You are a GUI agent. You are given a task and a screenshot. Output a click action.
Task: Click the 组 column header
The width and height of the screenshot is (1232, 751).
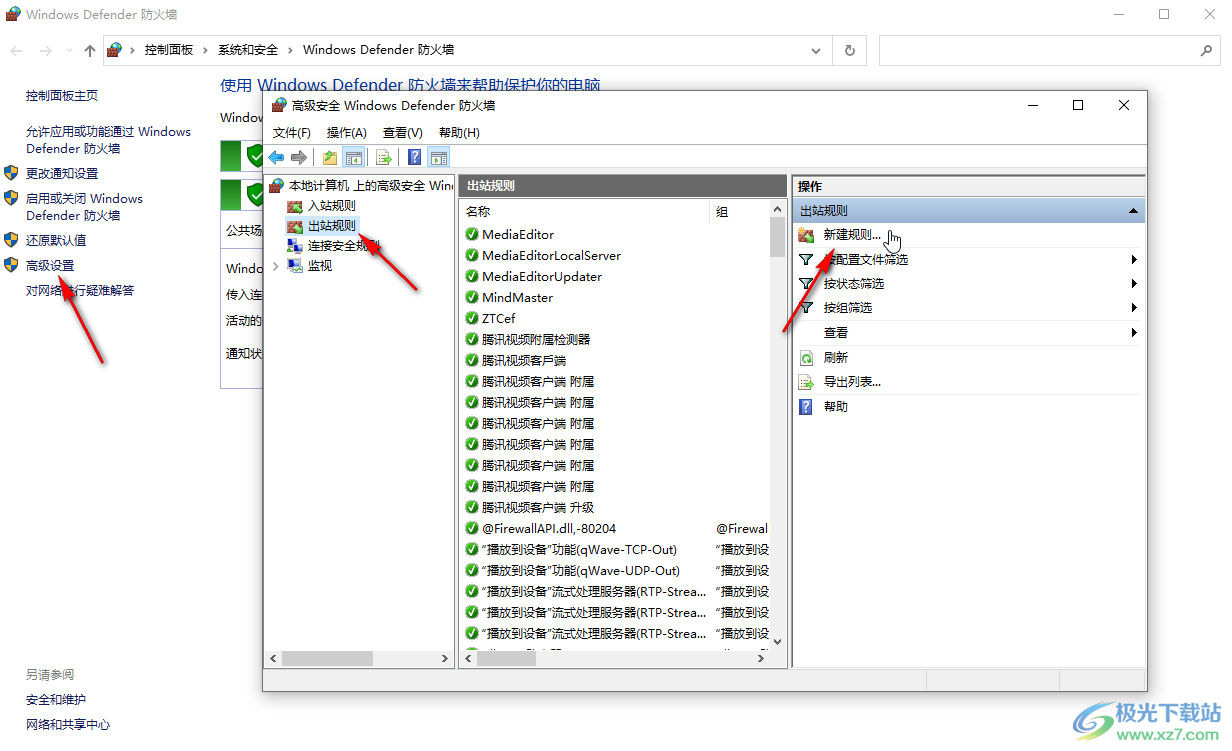[740, 211]
